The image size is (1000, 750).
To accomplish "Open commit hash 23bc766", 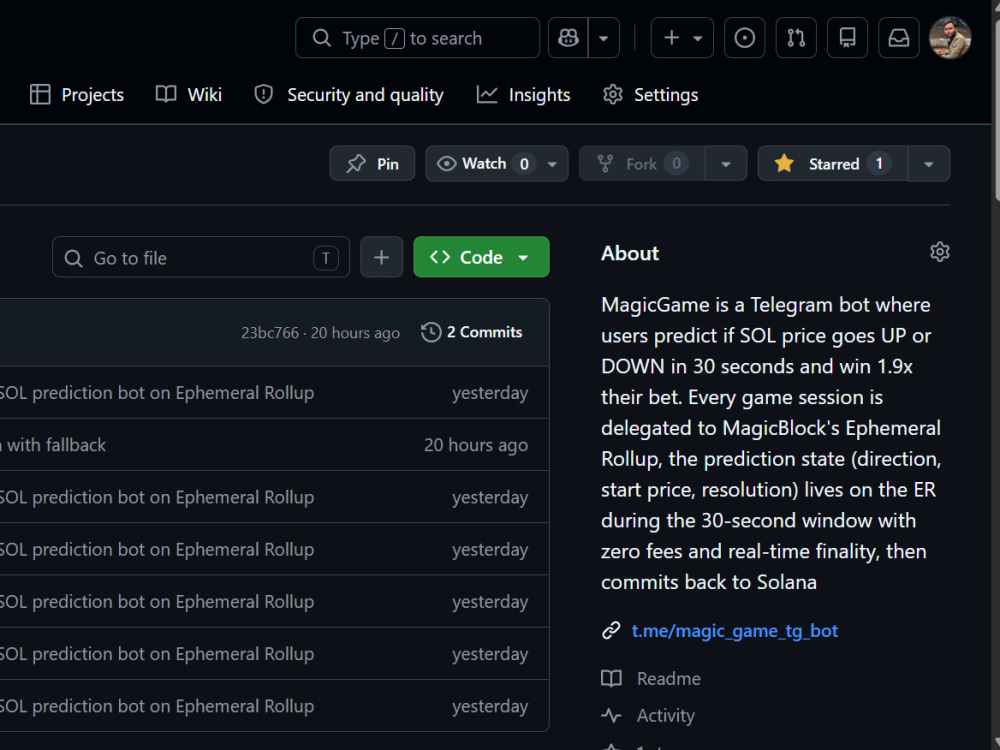I will click(270, 333).
